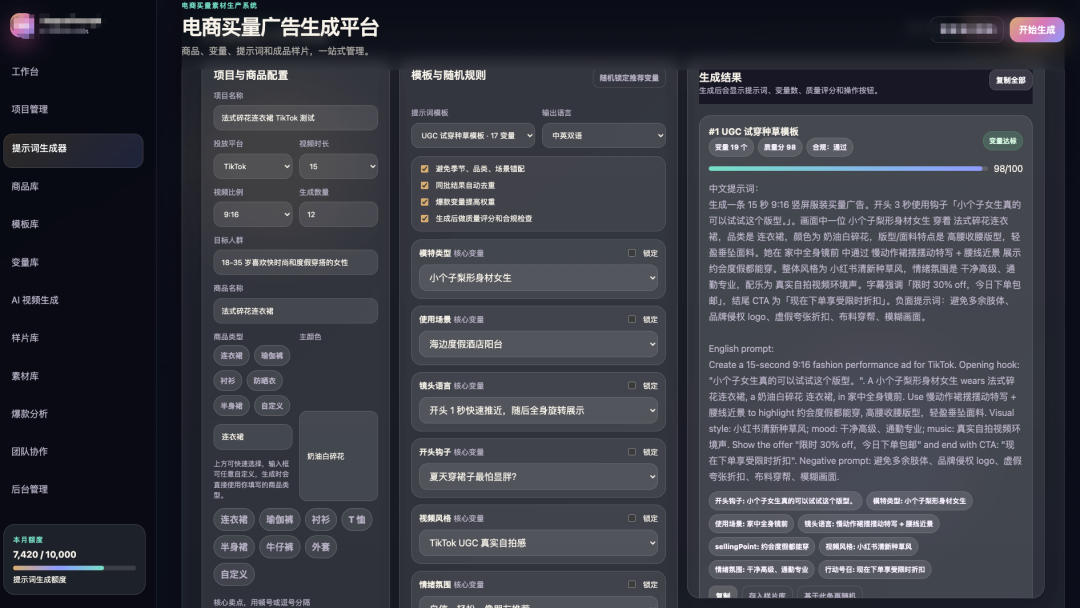This screenshot has height=608, width=1080.
Task: Toggle 避免季节、品类、场景错配 checkbox
Action: (x=424, y=169)
